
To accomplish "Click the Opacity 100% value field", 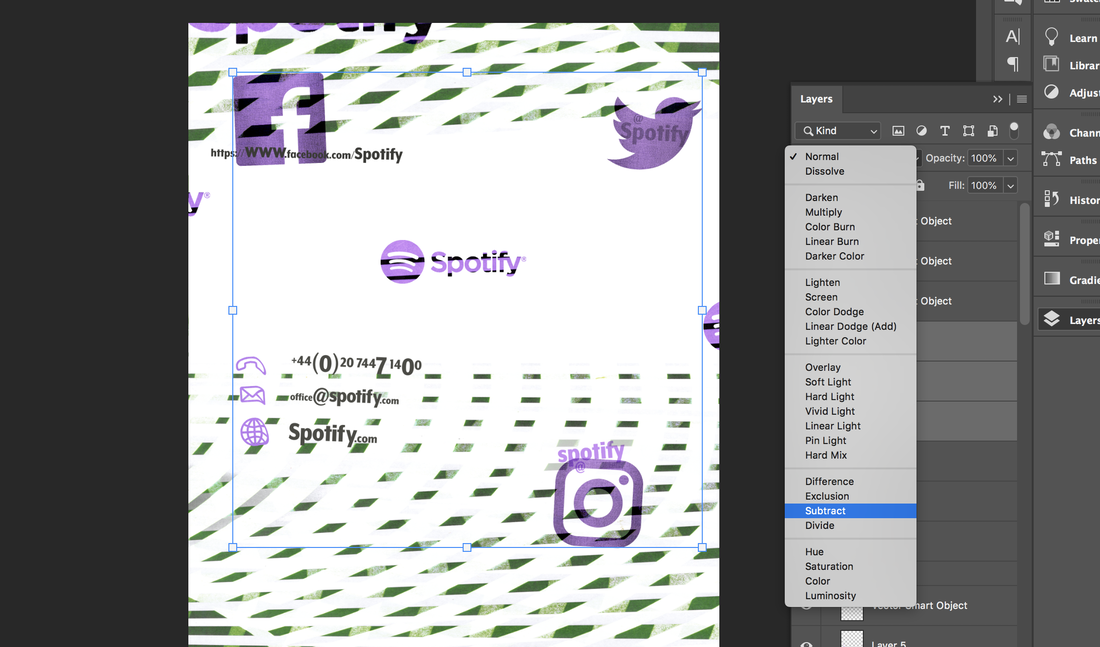I will pos(985,159).
